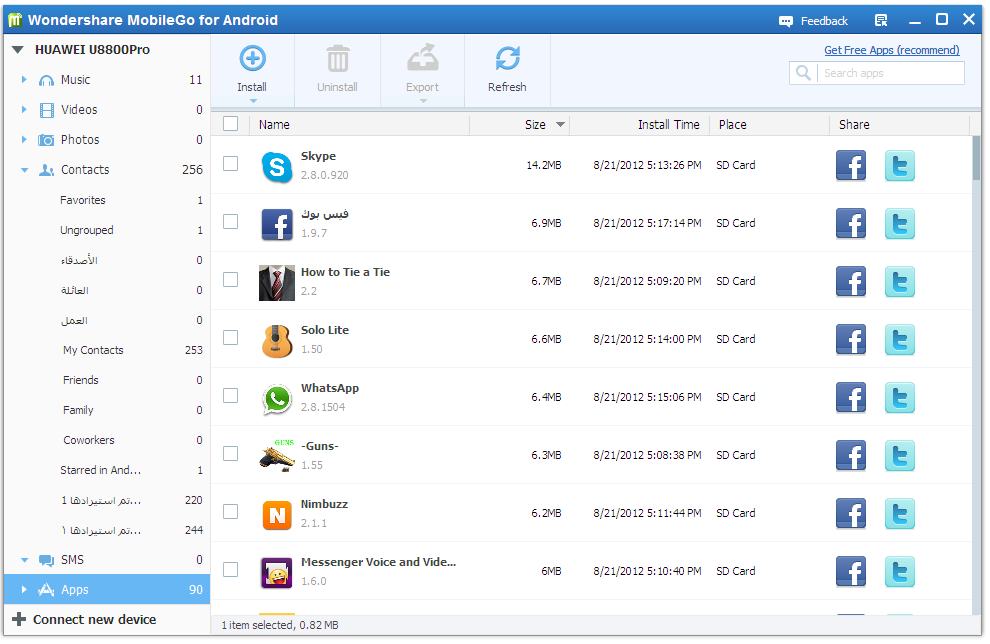Click the Nimbuzz app icon
This screenshot has width=990, height=644.
pyautogui.click(x=277, y=515)
